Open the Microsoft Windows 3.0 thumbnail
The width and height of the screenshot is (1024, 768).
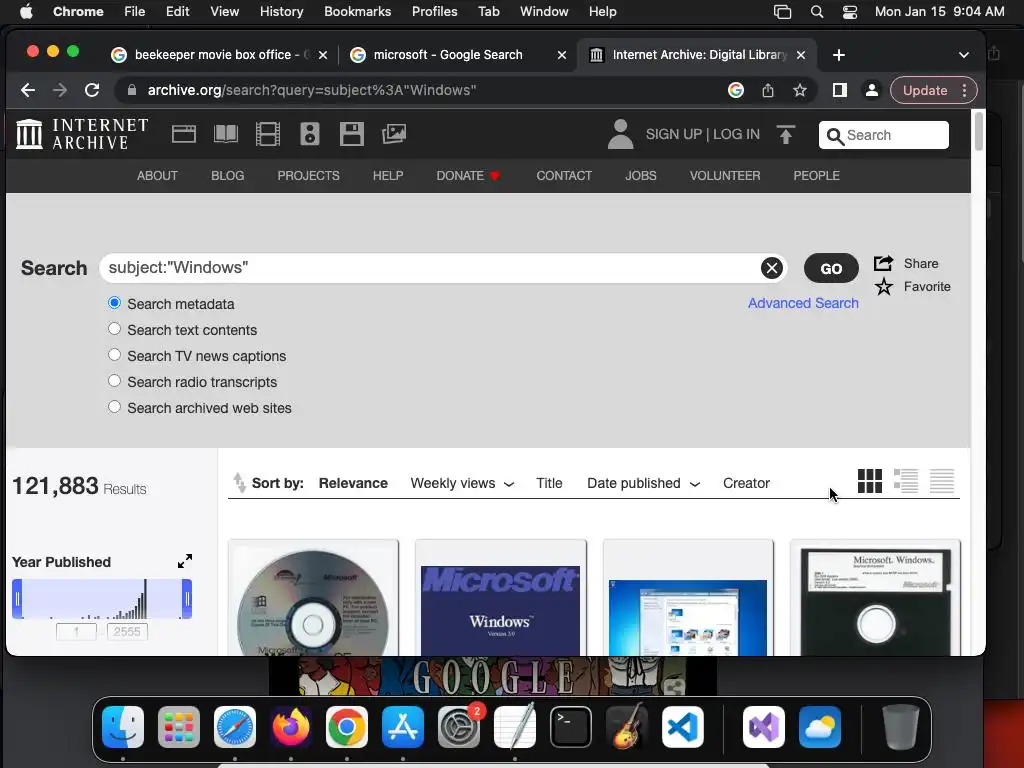click(501, 598)
